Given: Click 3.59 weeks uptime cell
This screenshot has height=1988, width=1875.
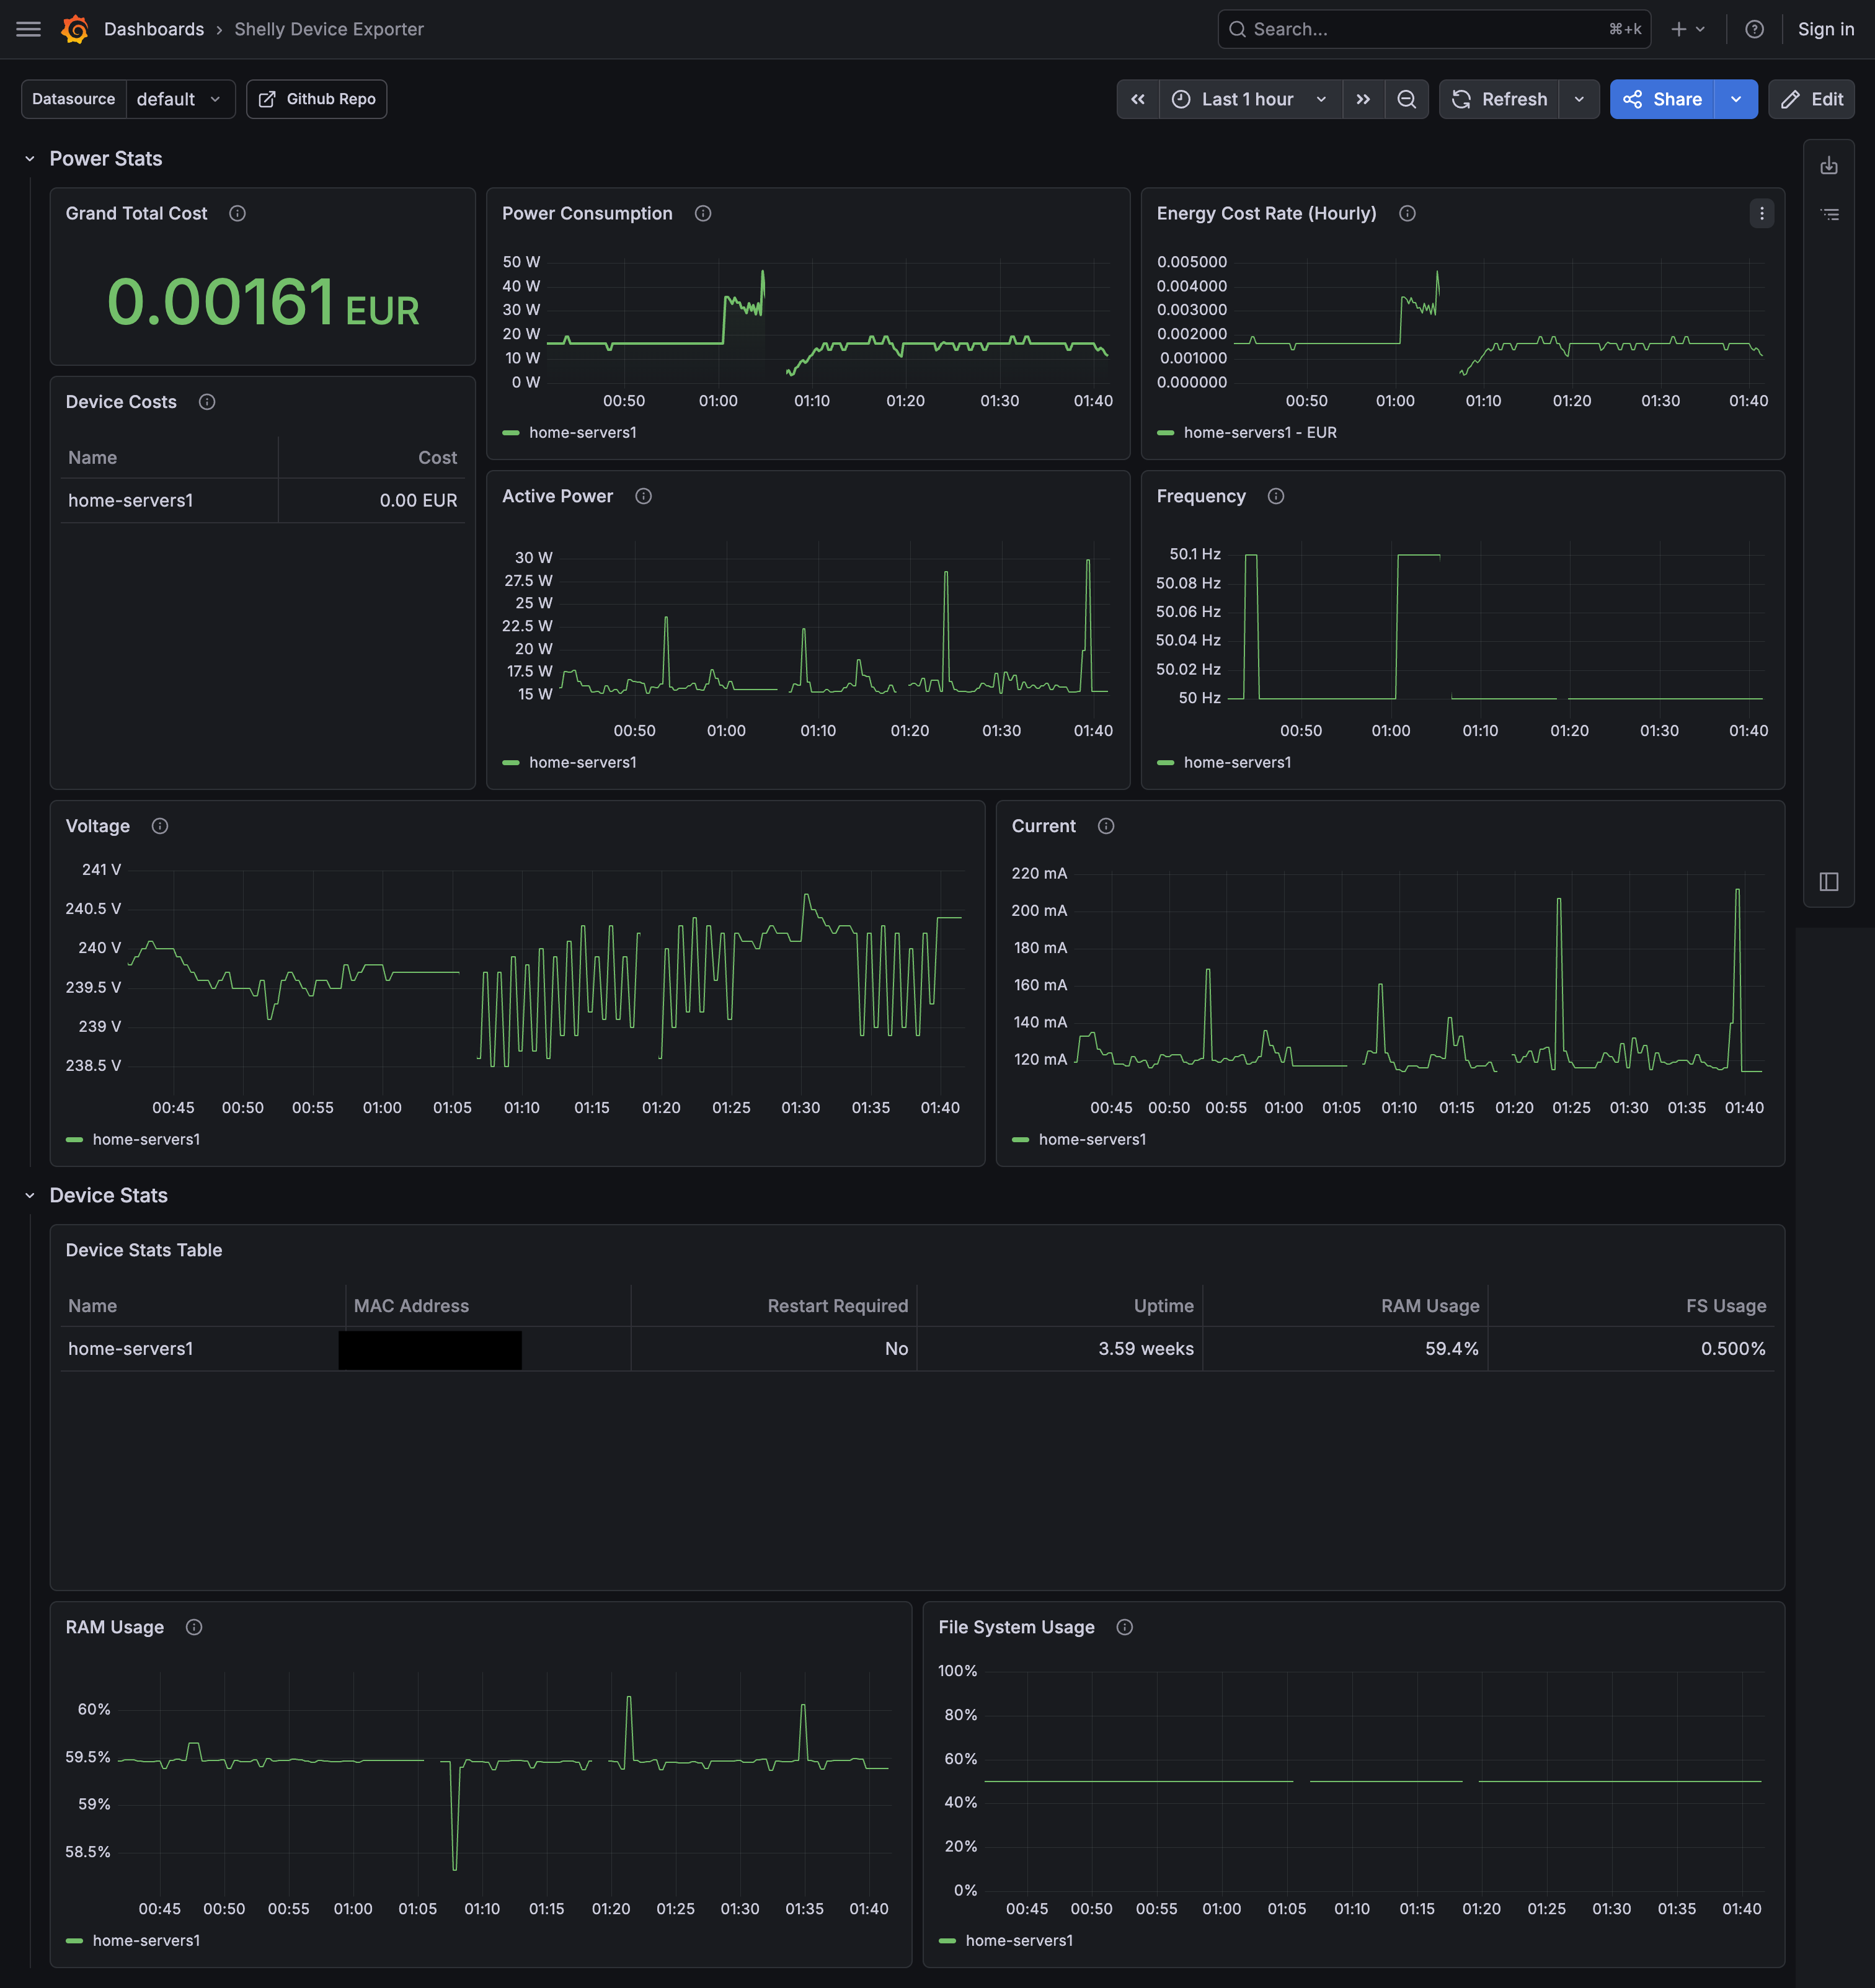Looking at the screenshot, I should coord(1146,1349).
